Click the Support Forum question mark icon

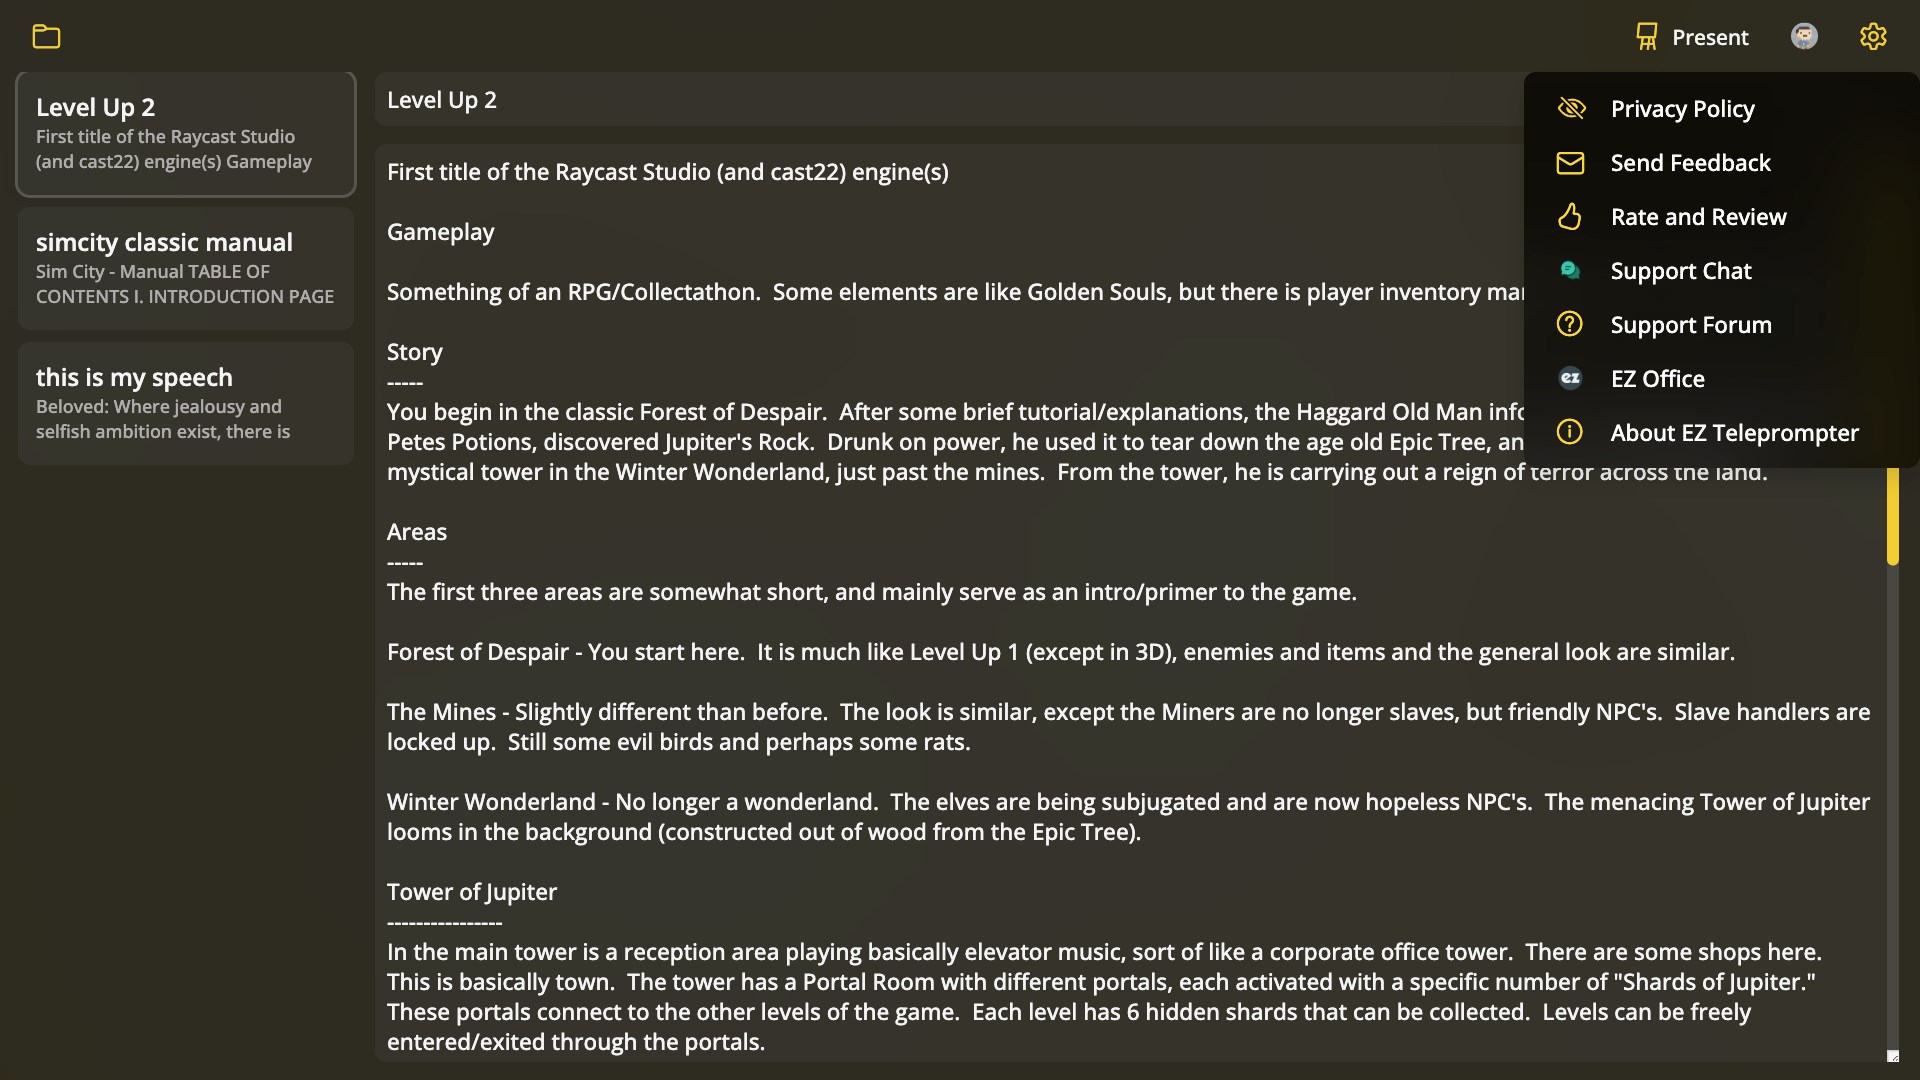click(x=1571, y=324)
